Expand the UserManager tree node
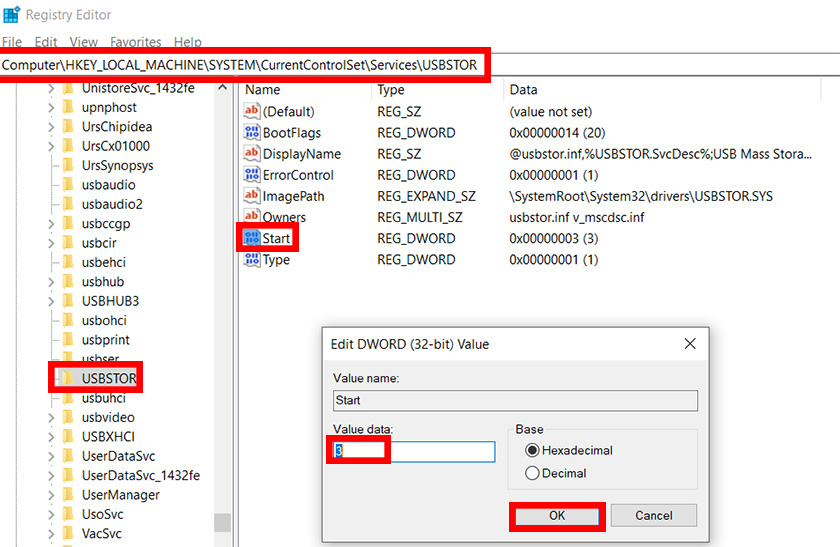 pyautogui.click(x=51, y=495)
